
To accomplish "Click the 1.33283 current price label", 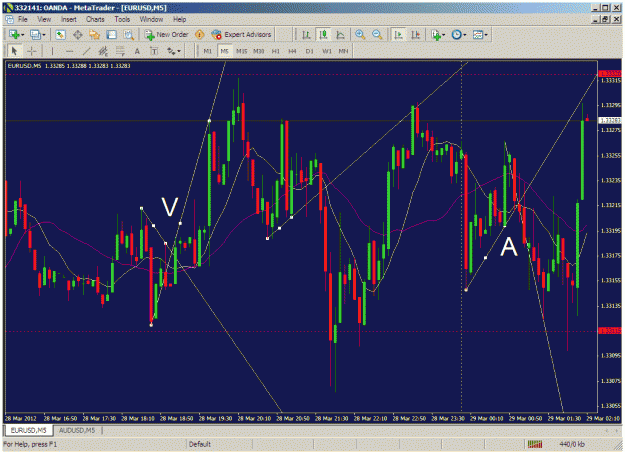I will point(610,120).
